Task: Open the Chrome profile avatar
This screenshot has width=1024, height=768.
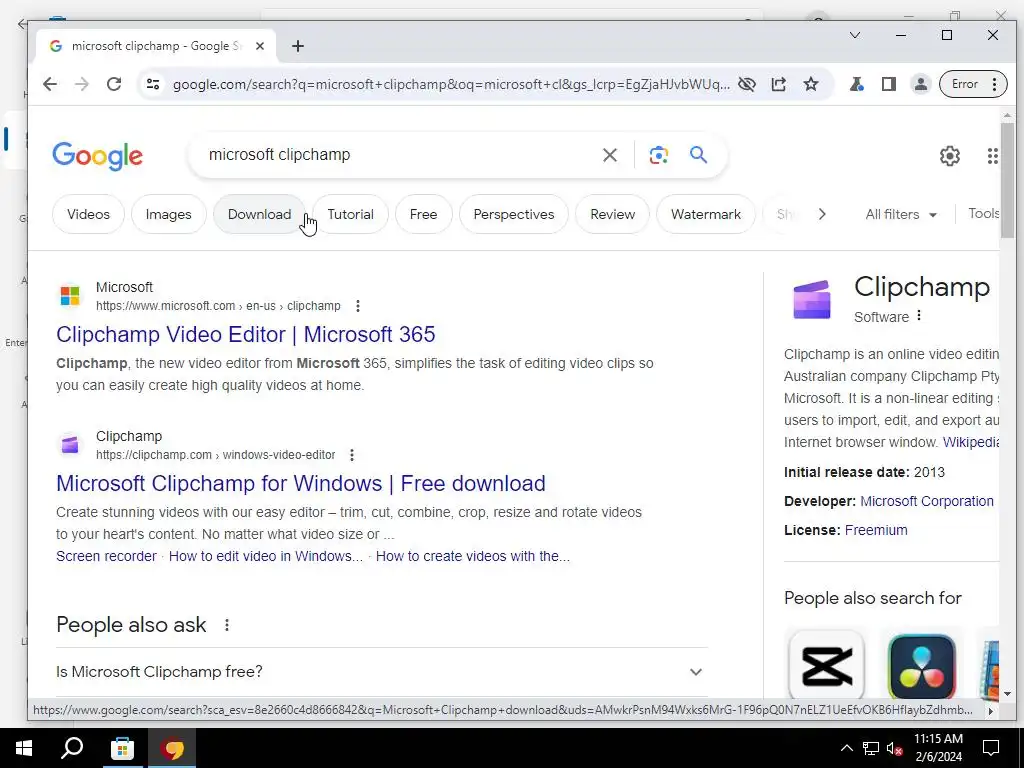Action: pyautogui.click(x=920, y=84)
